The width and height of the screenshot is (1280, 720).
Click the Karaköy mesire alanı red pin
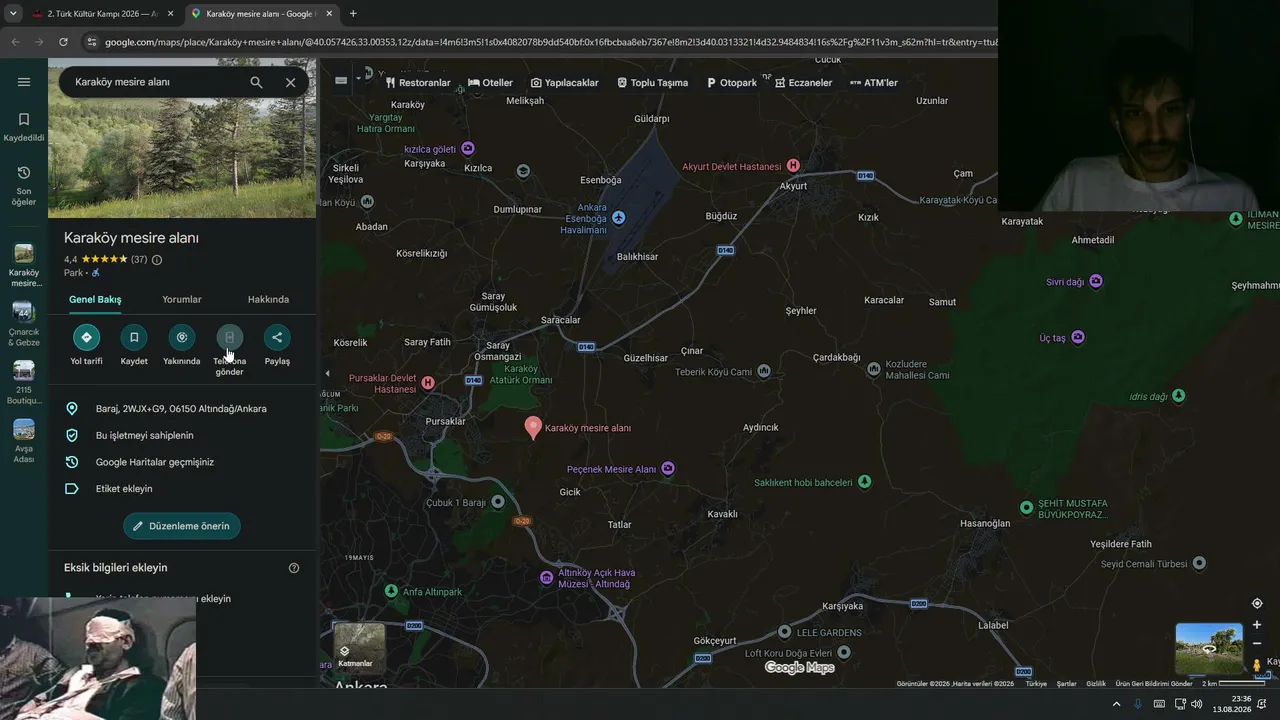point(533,427)
